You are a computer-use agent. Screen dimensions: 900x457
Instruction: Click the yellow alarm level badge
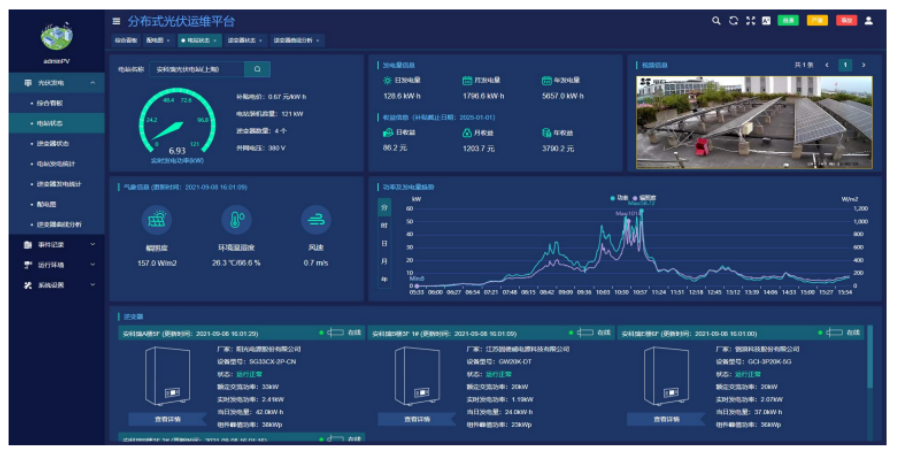[x=817, y=21]
